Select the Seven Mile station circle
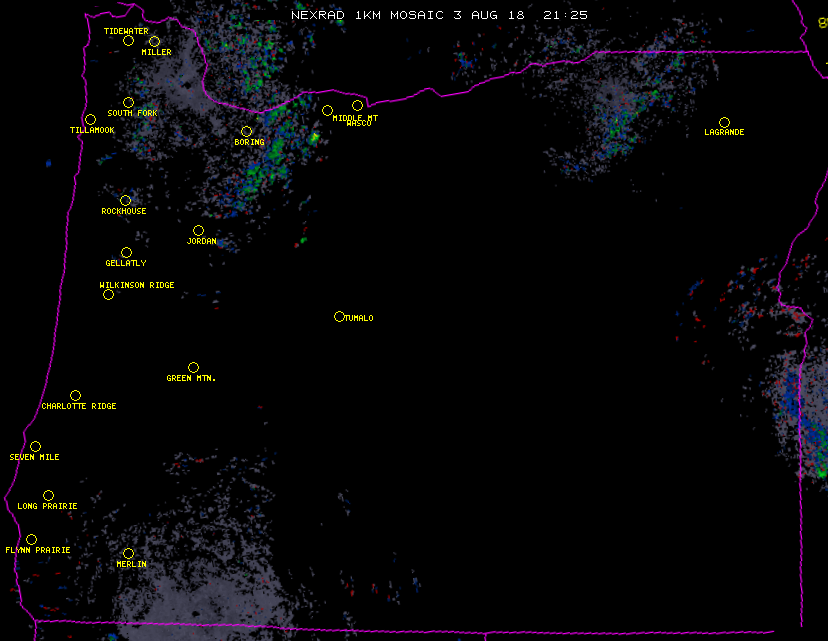Viewport: 828px width, 641px height. [x=35, y=447]
